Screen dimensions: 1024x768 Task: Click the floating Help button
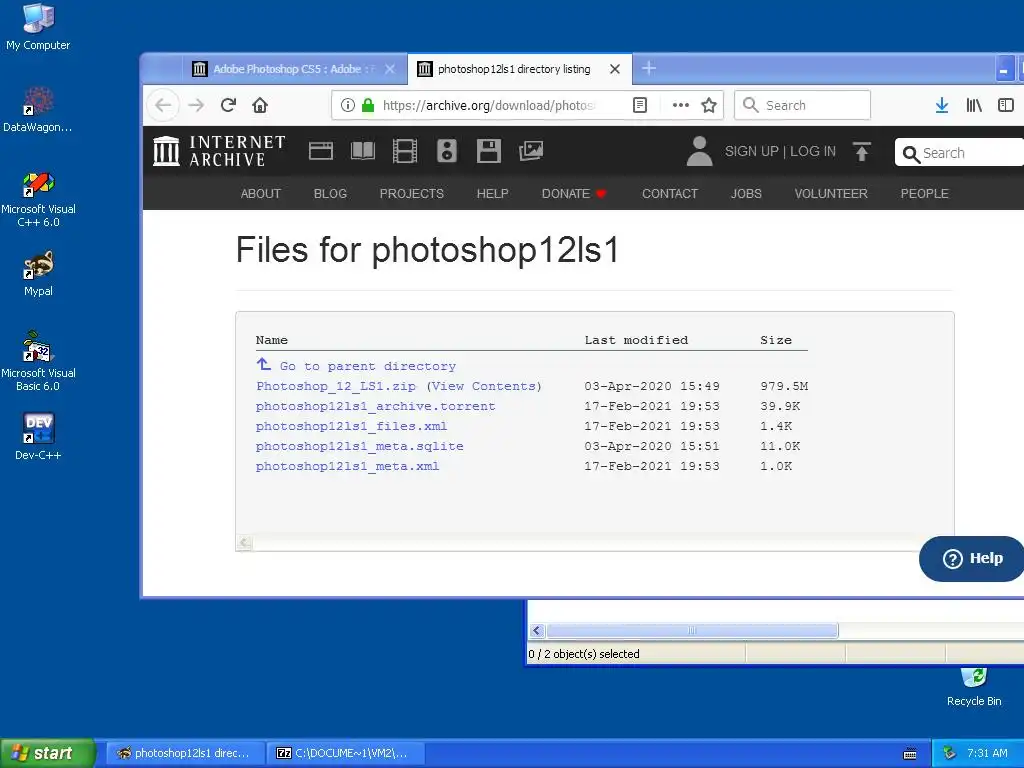[x=972, y=558]
